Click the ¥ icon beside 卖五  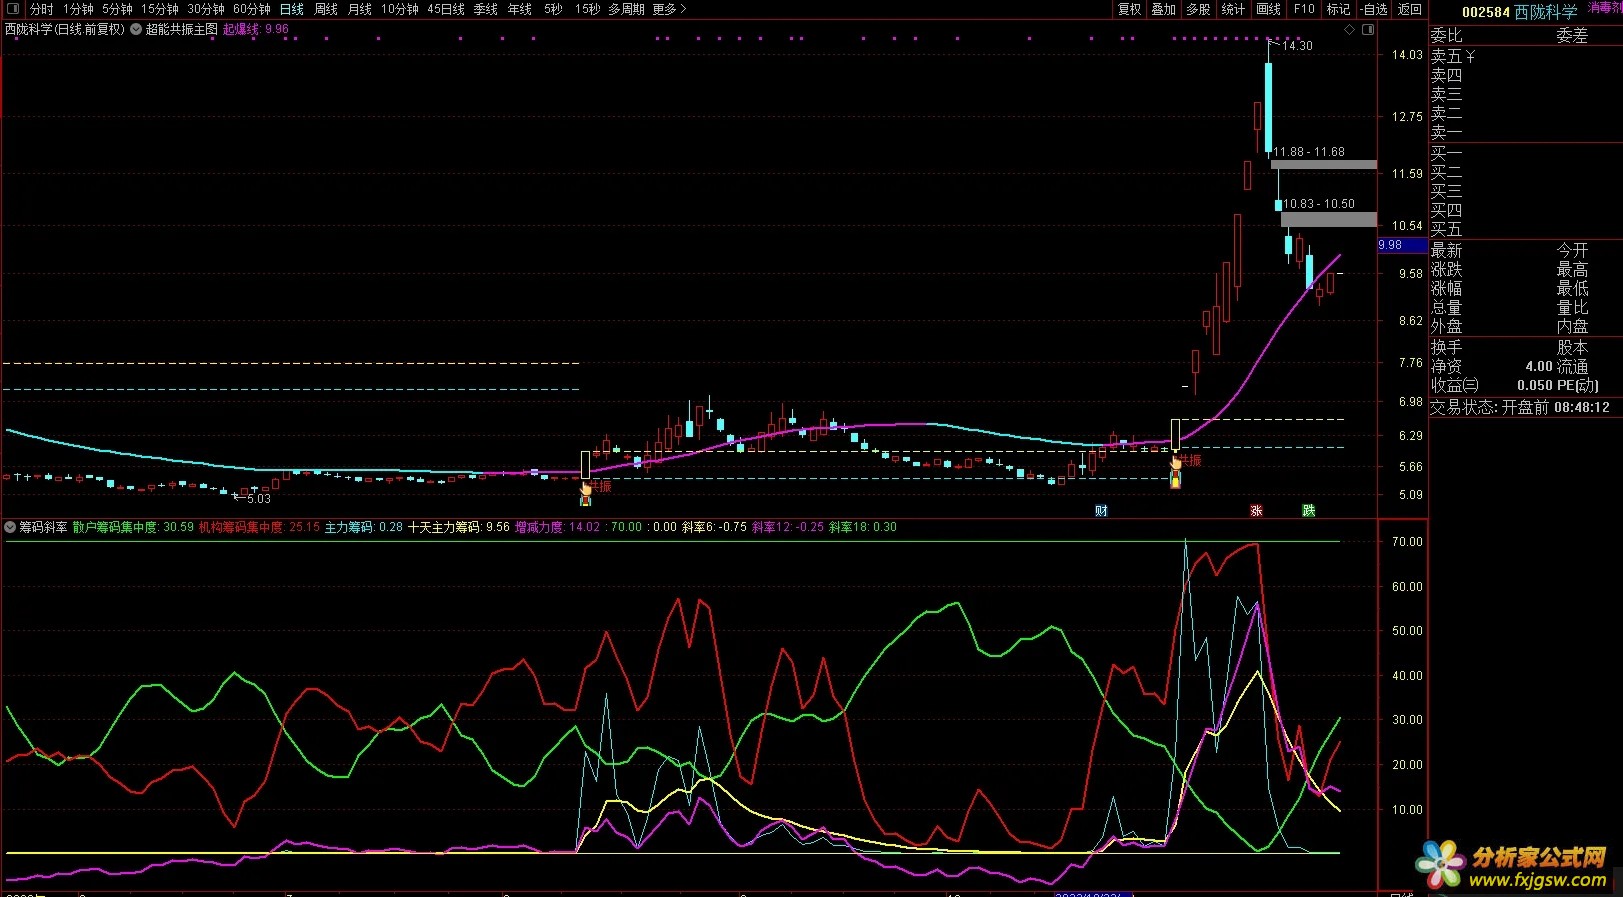pyautogui.click(x=1470, y=56)
